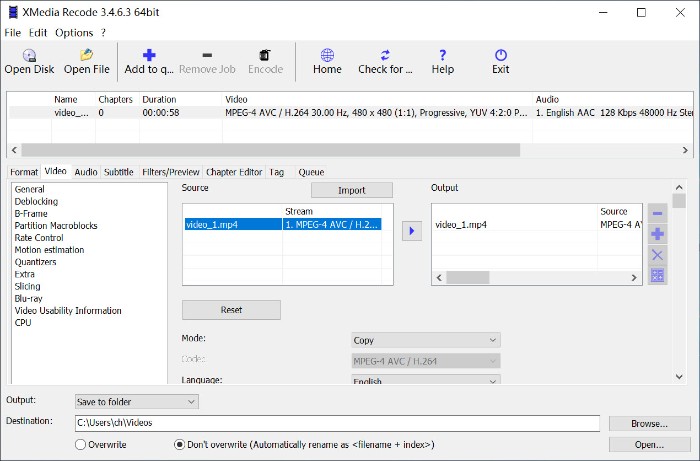This screenshot has width=700, height=461.
Task: Open the Options menu
Action: click(x=74, y=33)
